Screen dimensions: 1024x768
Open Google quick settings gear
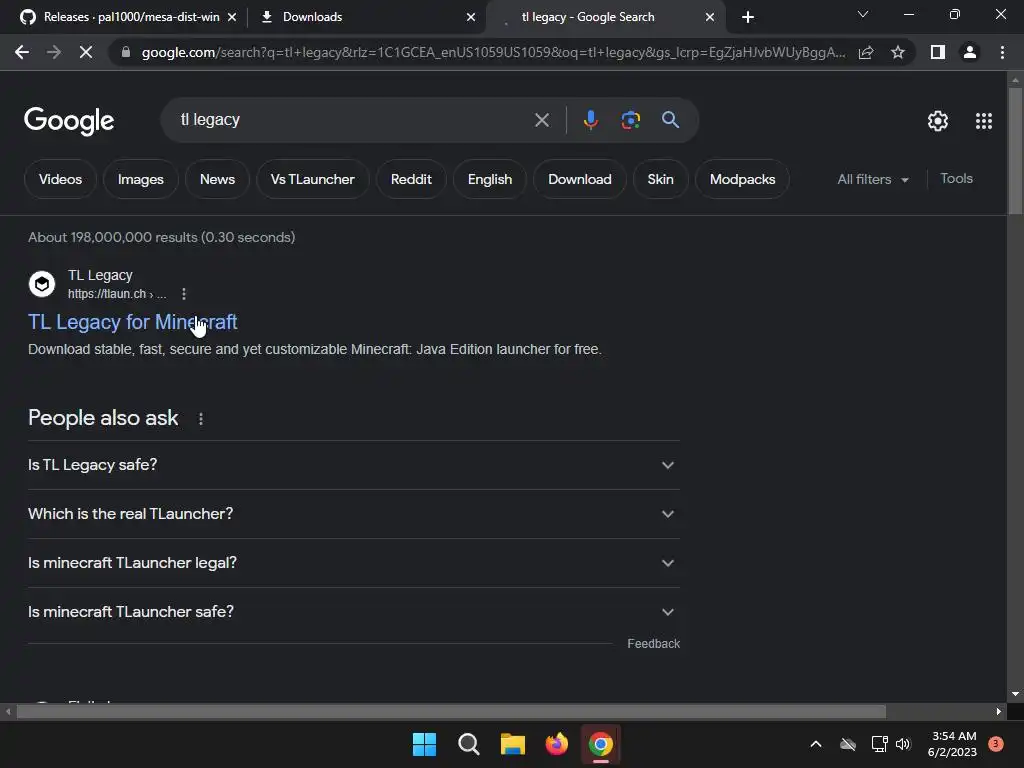pyautogui.click(x=938, y=121)
